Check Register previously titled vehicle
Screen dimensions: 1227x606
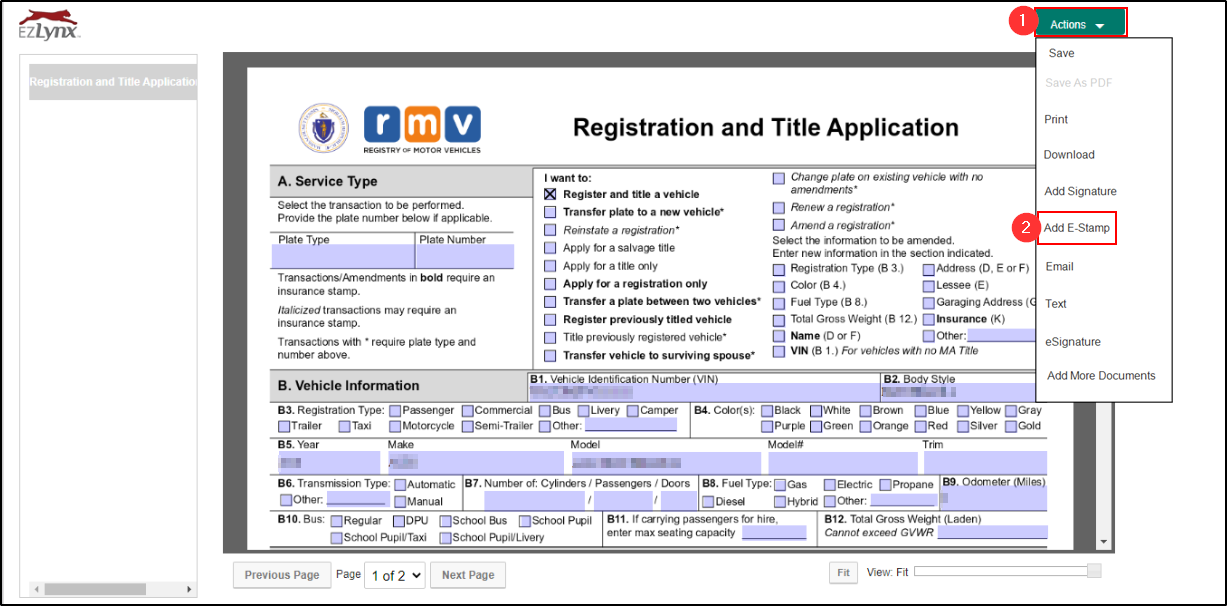[x=550, y=319]
